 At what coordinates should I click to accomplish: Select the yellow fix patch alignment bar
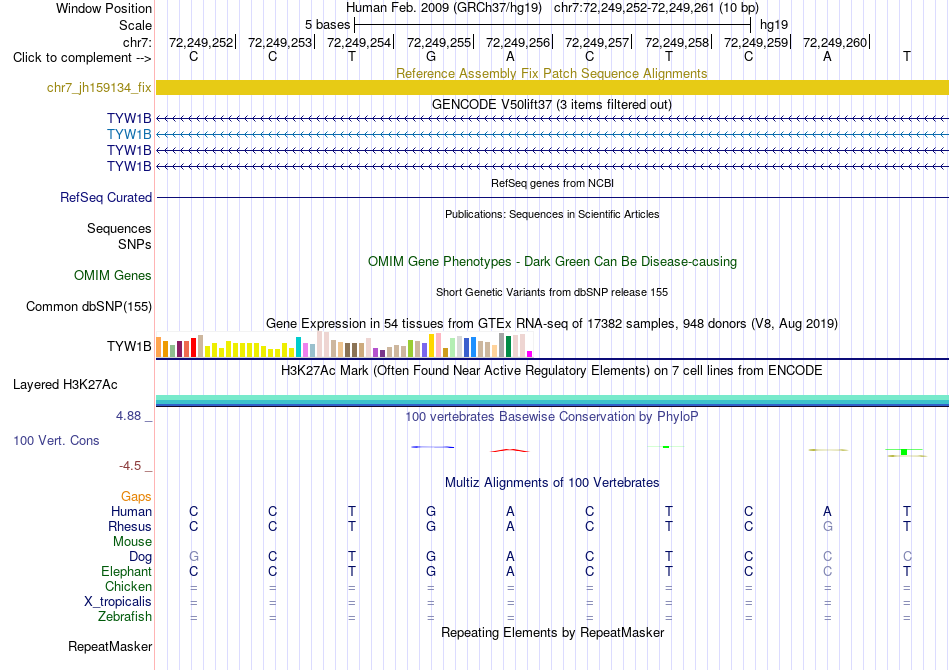coord(553,87)
